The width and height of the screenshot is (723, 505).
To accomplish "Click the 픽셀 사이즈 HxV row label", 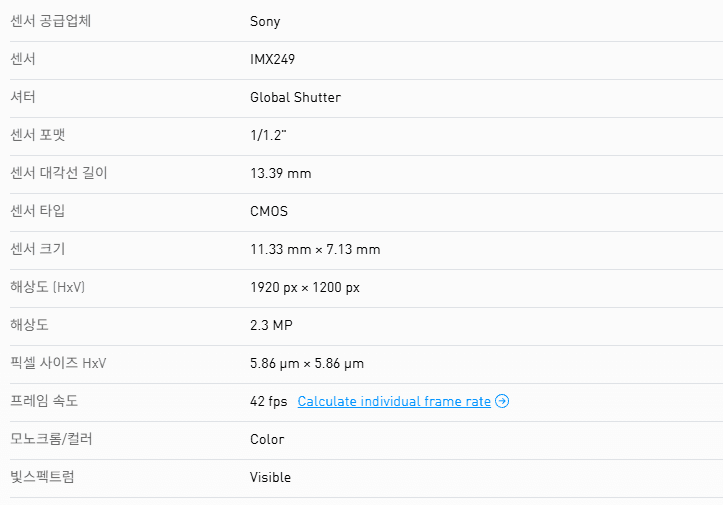I will point(58,363).
